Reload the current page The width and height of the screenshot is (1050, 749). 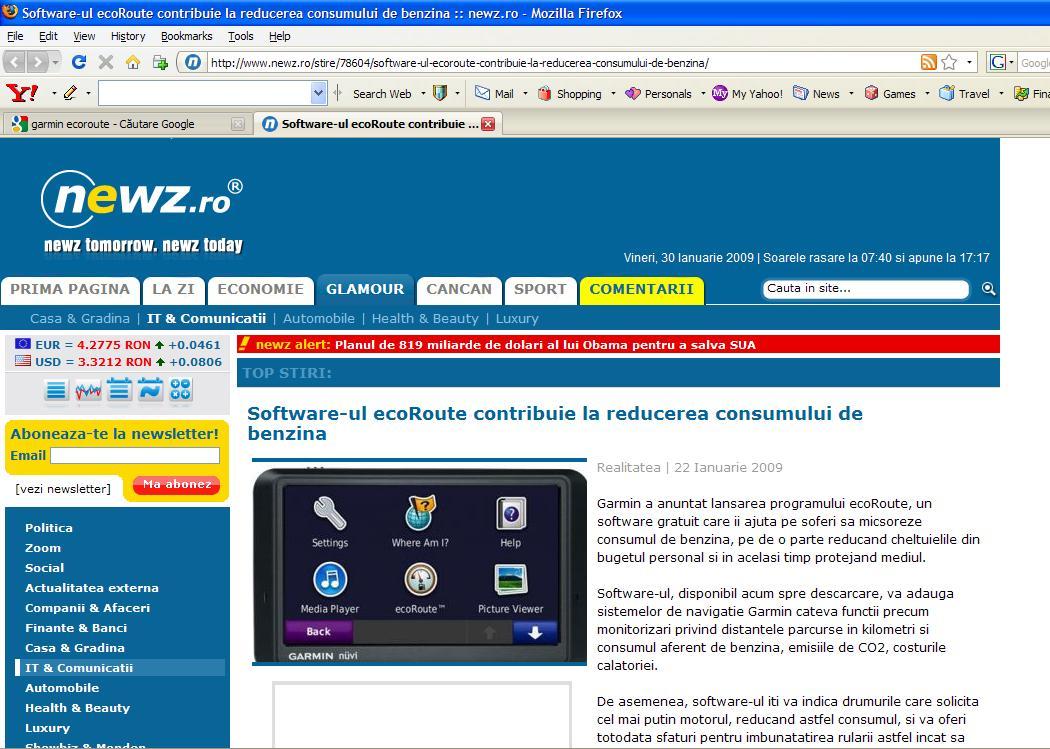coord(79,62)
